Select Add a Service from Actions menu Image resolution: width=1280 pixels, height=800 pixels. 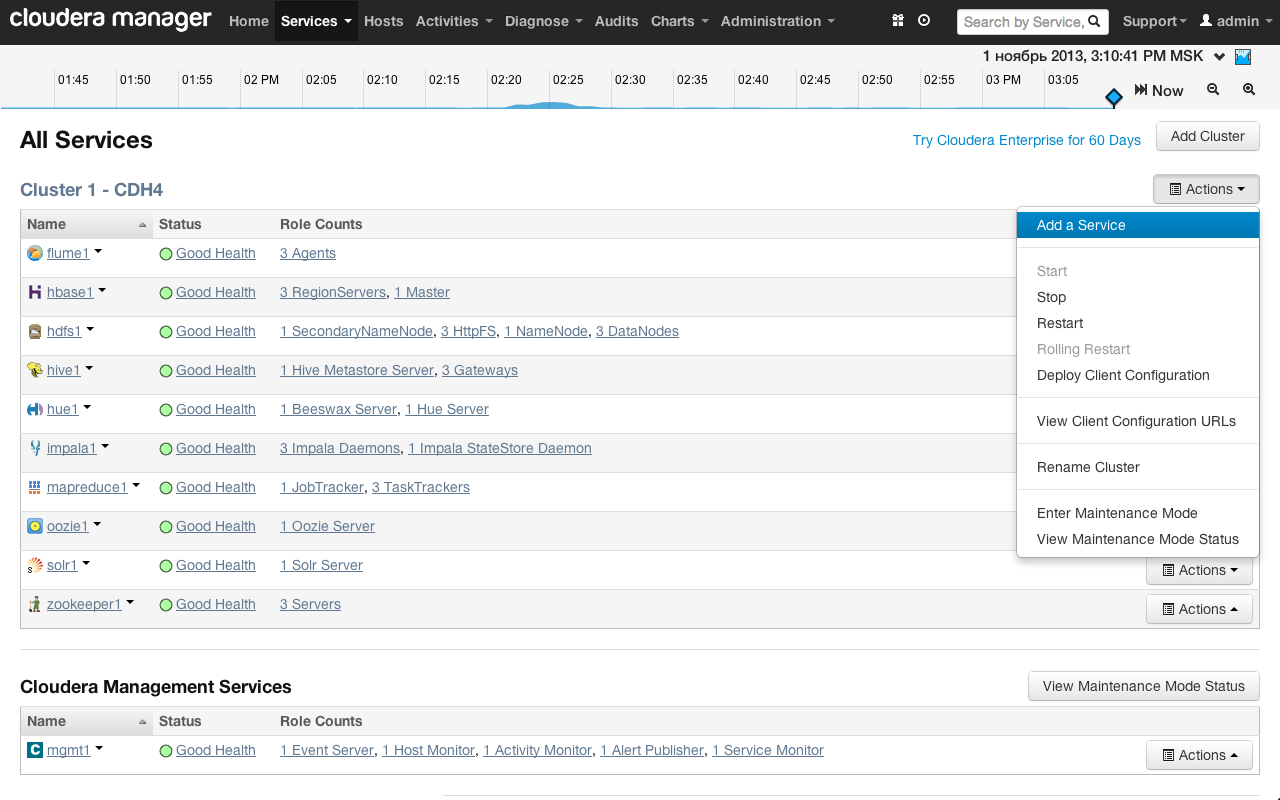point(1138,225)
